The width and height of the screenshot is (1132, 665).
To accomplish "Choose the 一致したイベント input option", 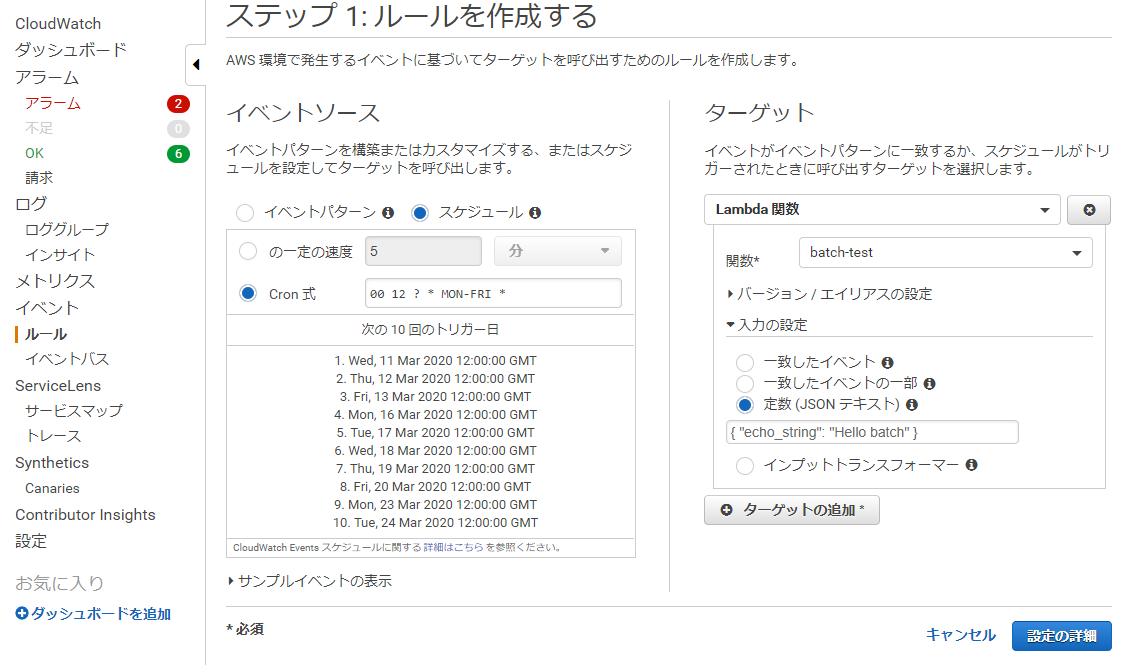I will 745,362.
